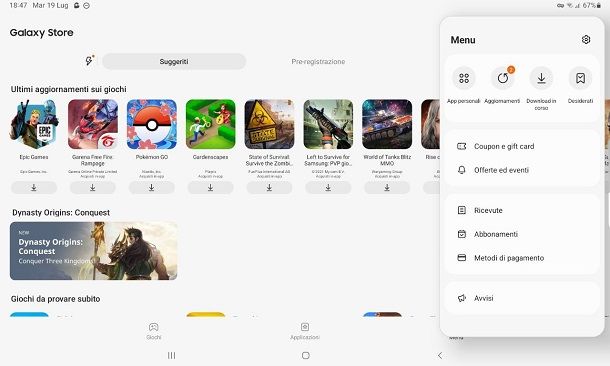Tap the battery status indicator
Viewport: 610px width, 366px height.
(591, 5)
